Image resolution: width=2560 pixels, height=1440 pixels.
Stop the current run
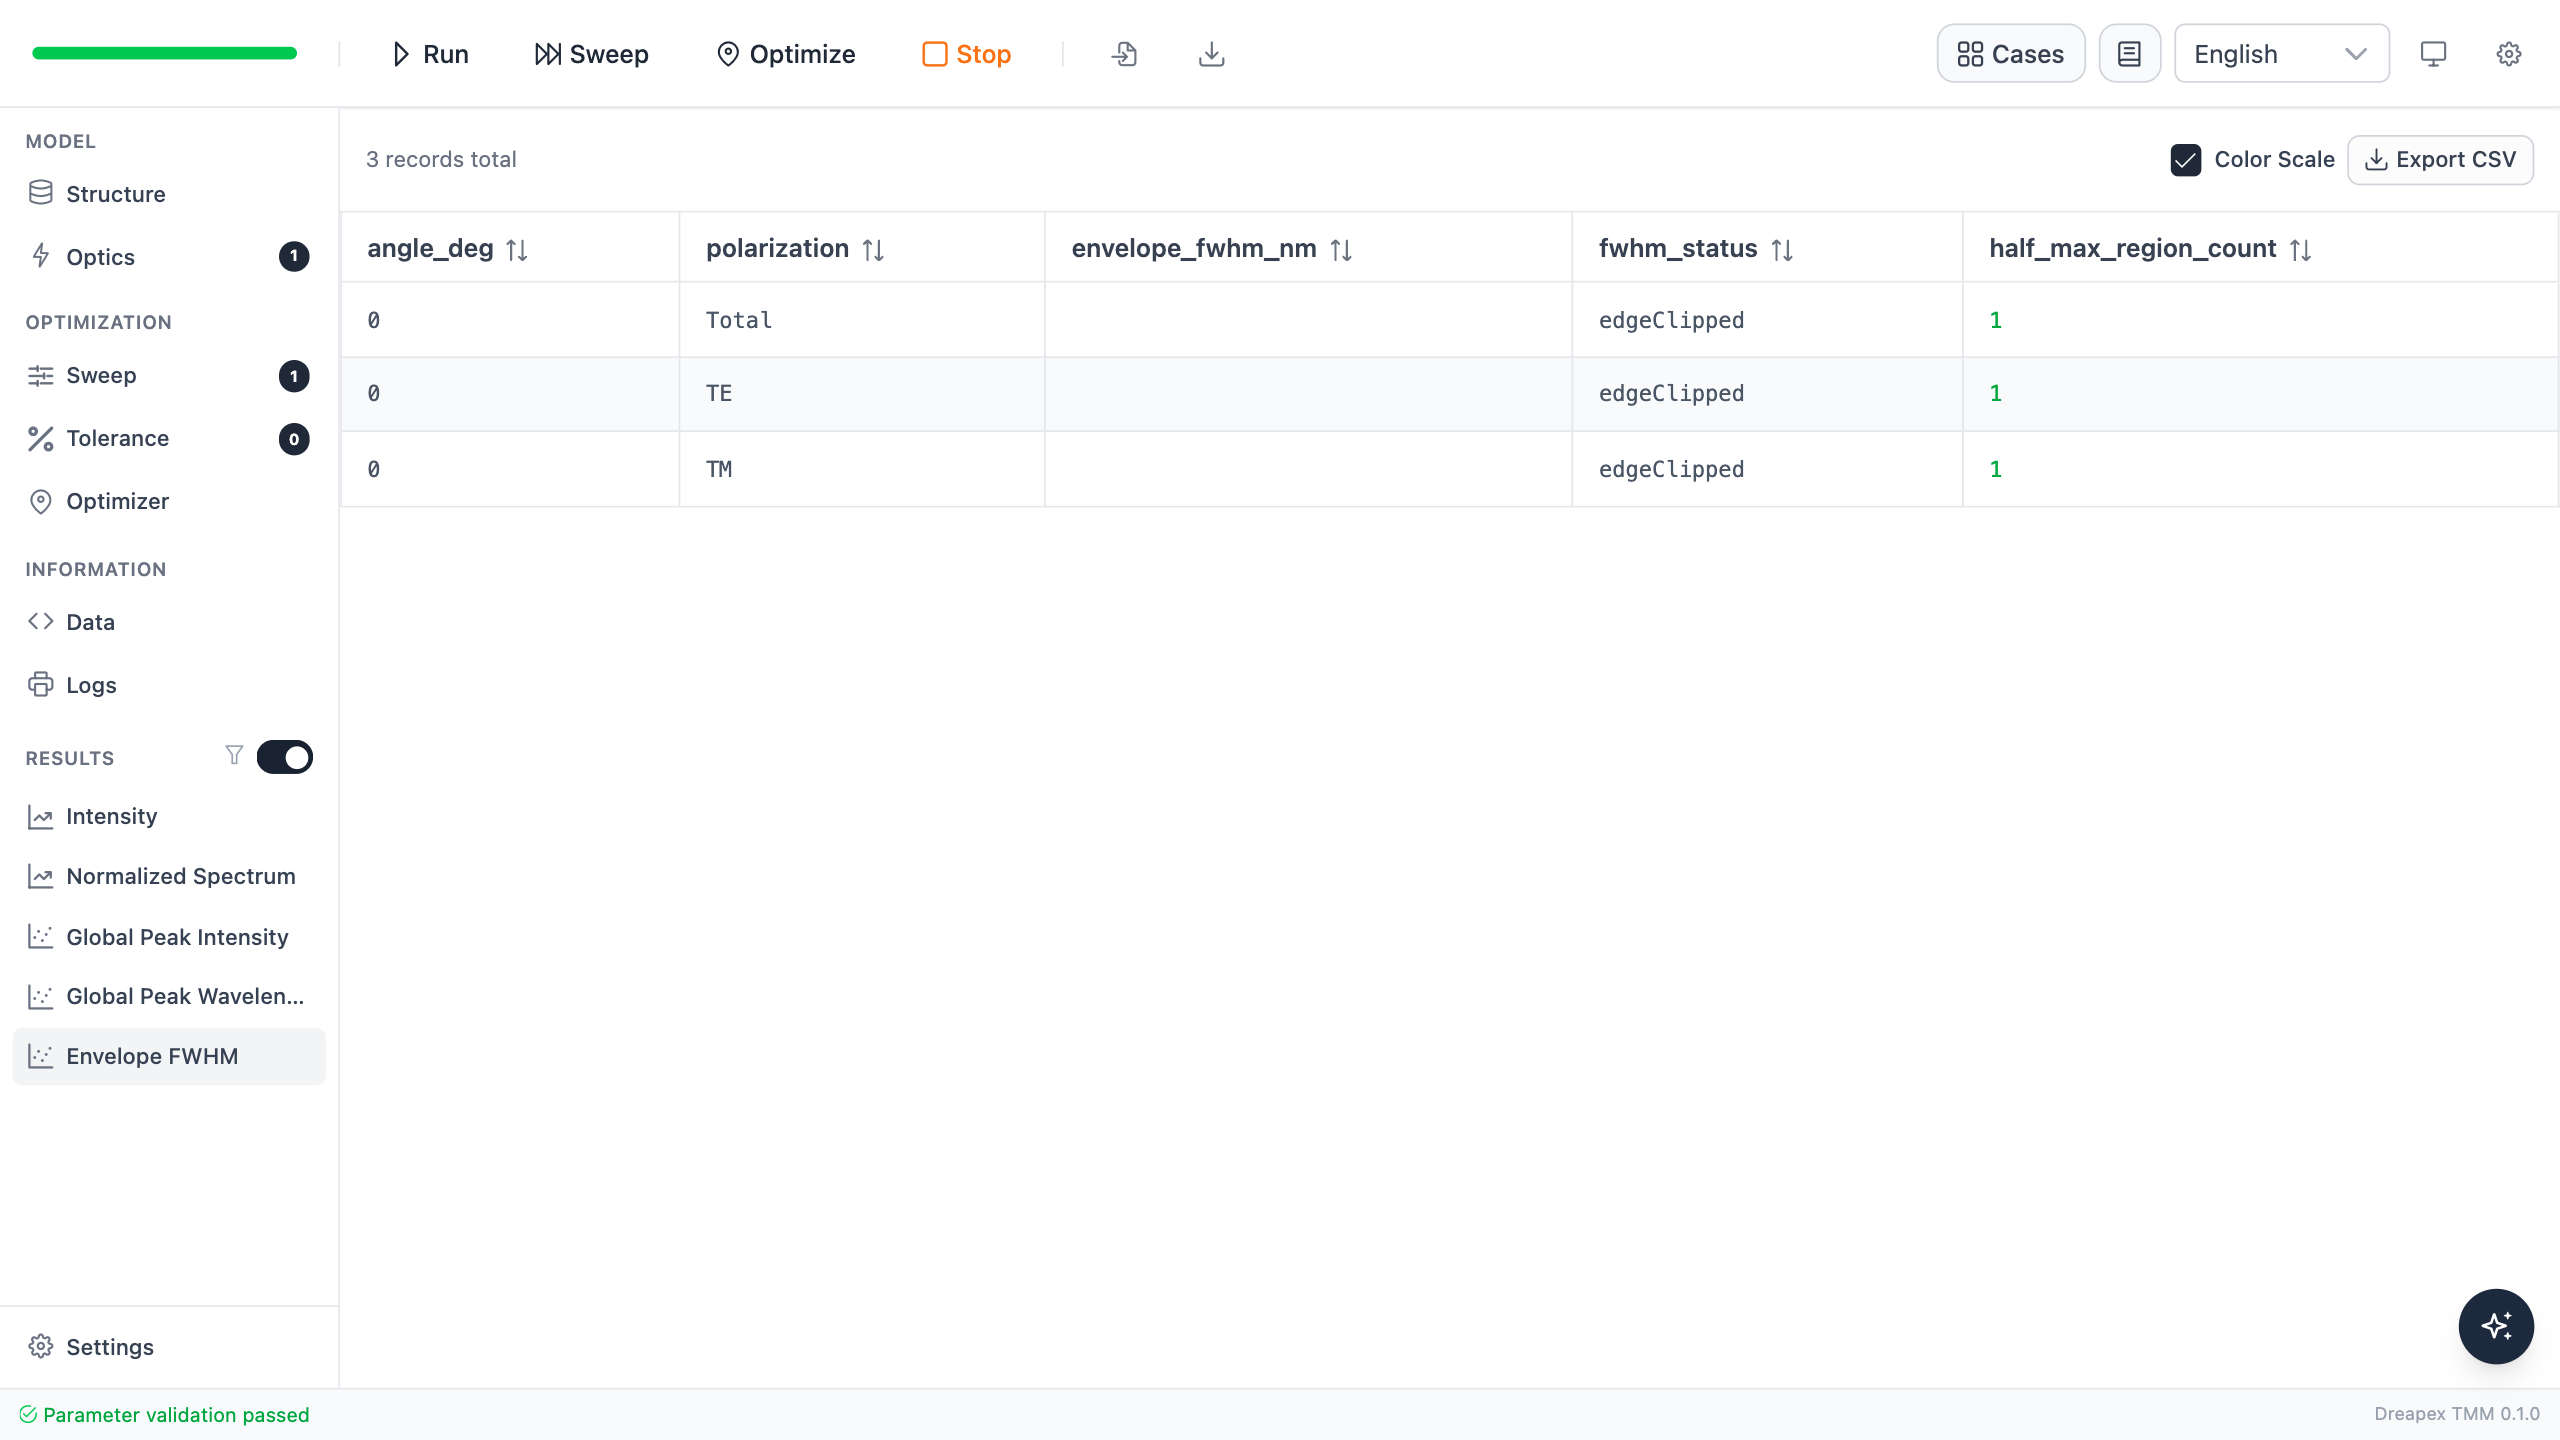(x=967, y=54)
